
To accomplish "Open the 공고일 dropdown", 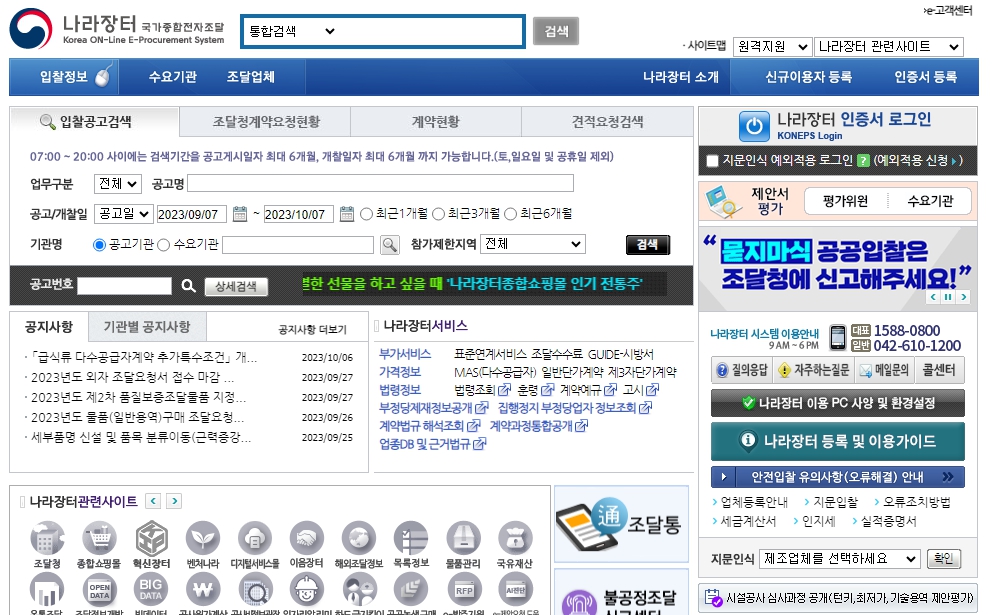I will [x=123, y=214].
